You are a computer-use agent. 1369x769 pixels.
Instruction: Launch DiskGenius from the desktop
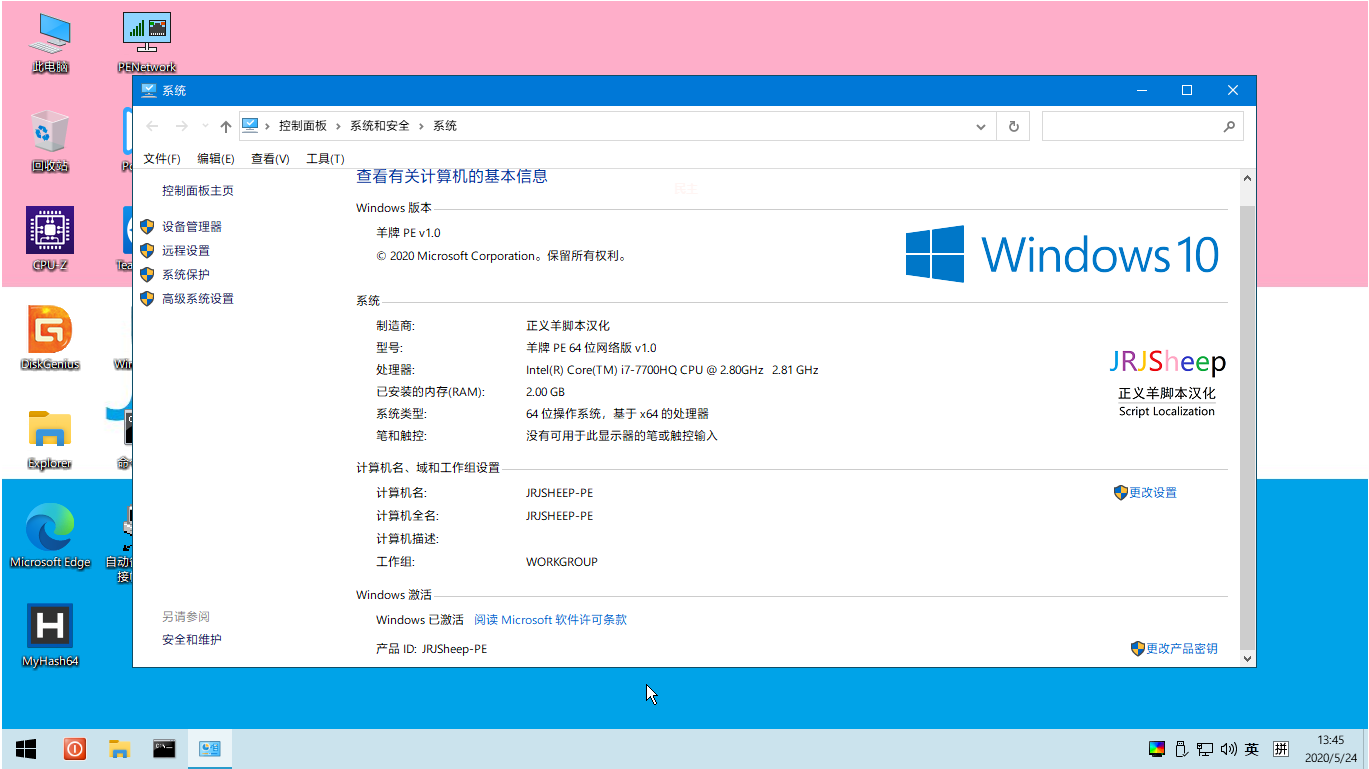pos(50,339)
